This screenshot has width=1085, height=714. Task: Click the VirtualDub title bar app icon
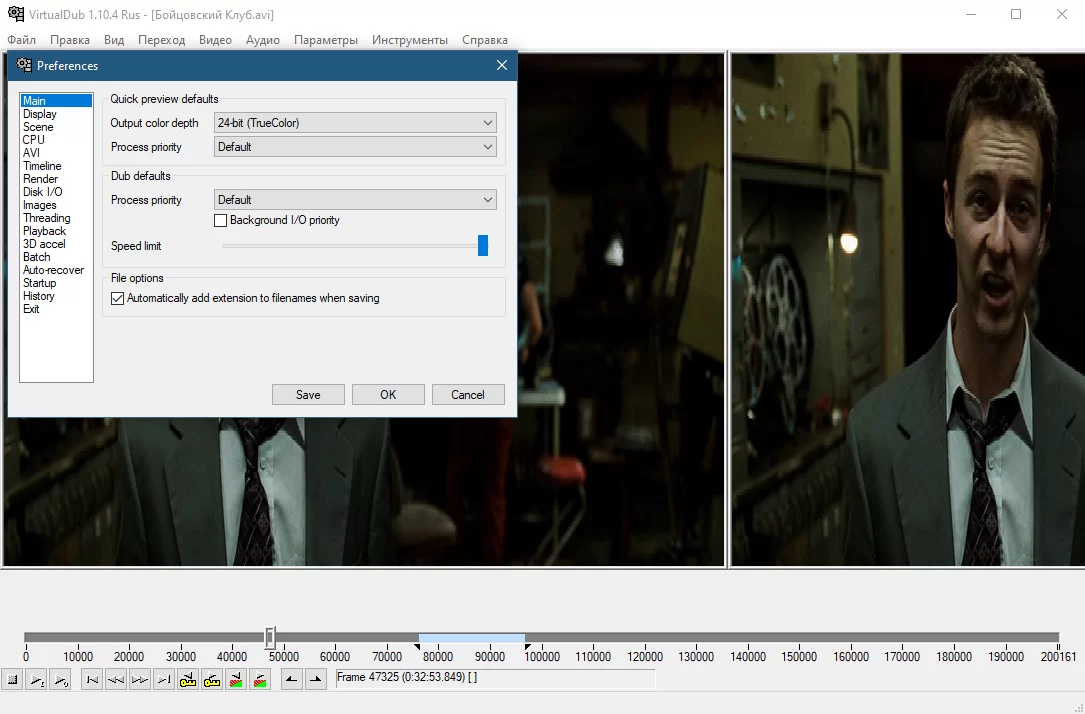pos(15,14)
